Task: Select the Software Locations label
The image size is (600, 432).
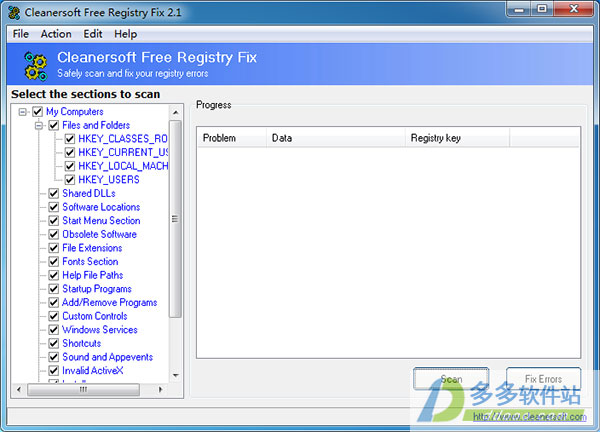Action: (x=101, y=207)
